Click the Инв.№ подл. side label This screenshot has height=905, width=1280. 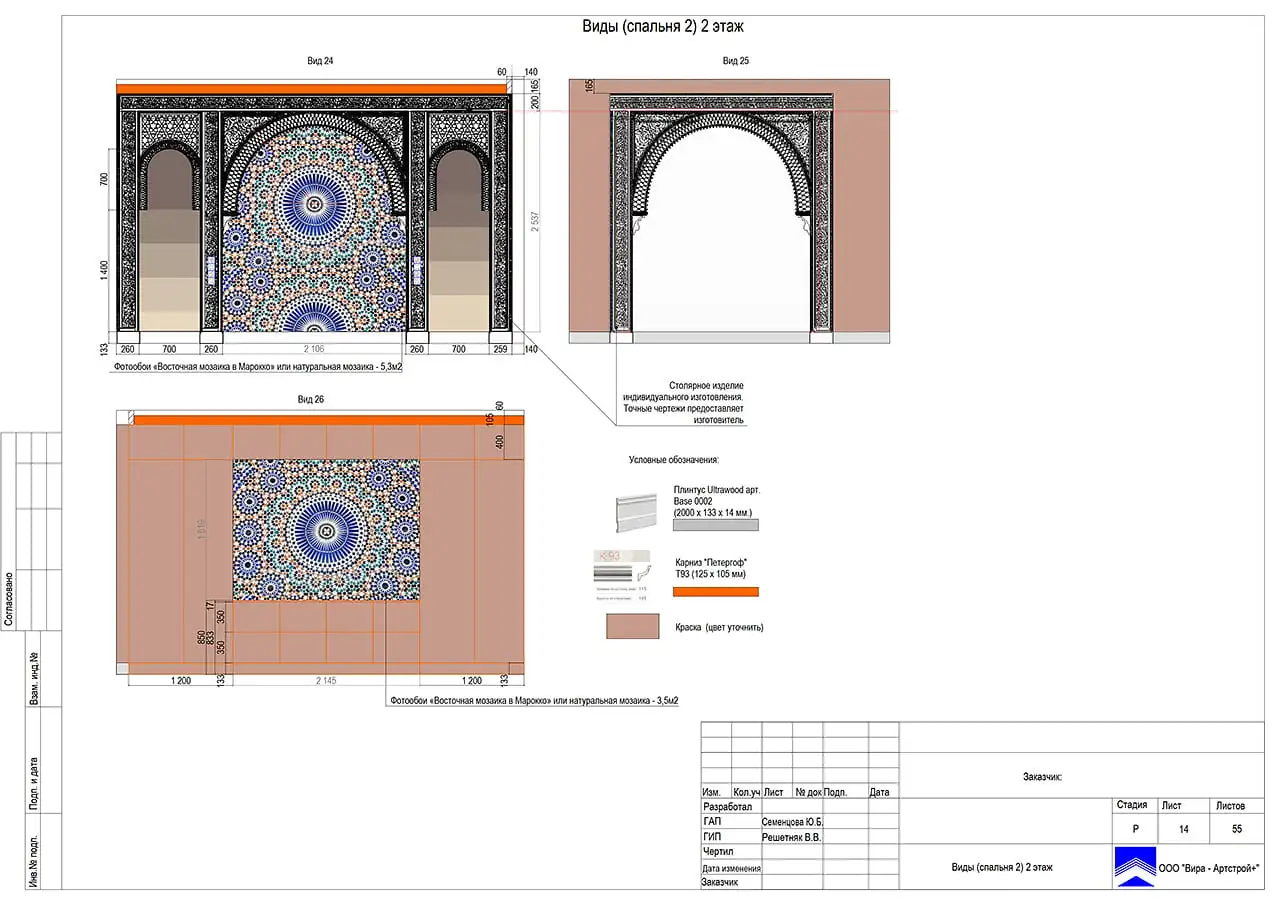pyautogui.click(x=33, y=860)
